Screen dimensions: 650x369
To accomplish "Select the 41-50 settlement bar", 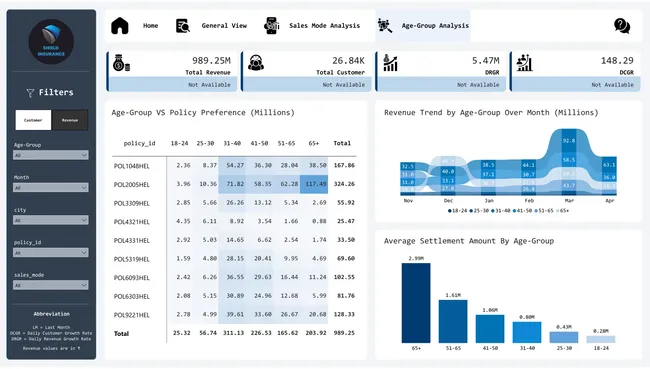I will tap(490, 329).
